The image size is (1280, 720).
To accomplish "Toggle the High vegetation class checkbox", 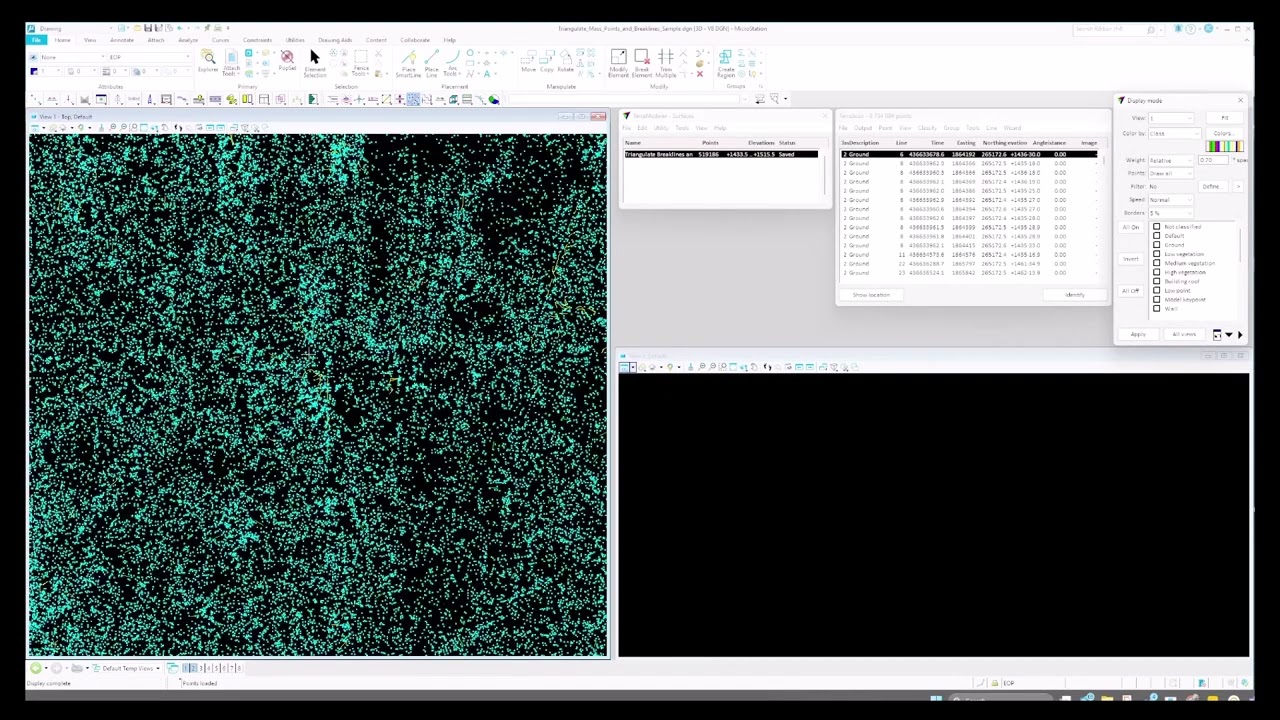I will click(x=1157, y=272).
